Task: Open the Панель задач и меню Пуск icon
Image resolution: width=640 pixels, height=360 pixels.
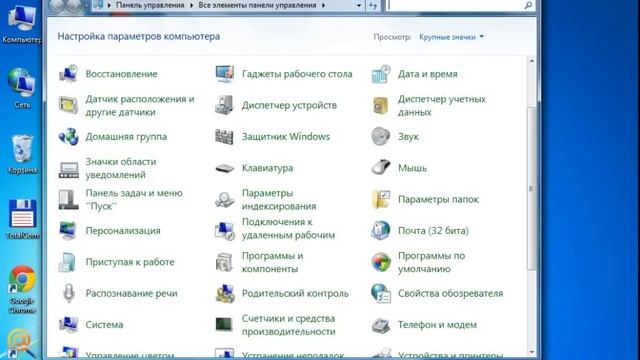Action: (x=68, y=200)
